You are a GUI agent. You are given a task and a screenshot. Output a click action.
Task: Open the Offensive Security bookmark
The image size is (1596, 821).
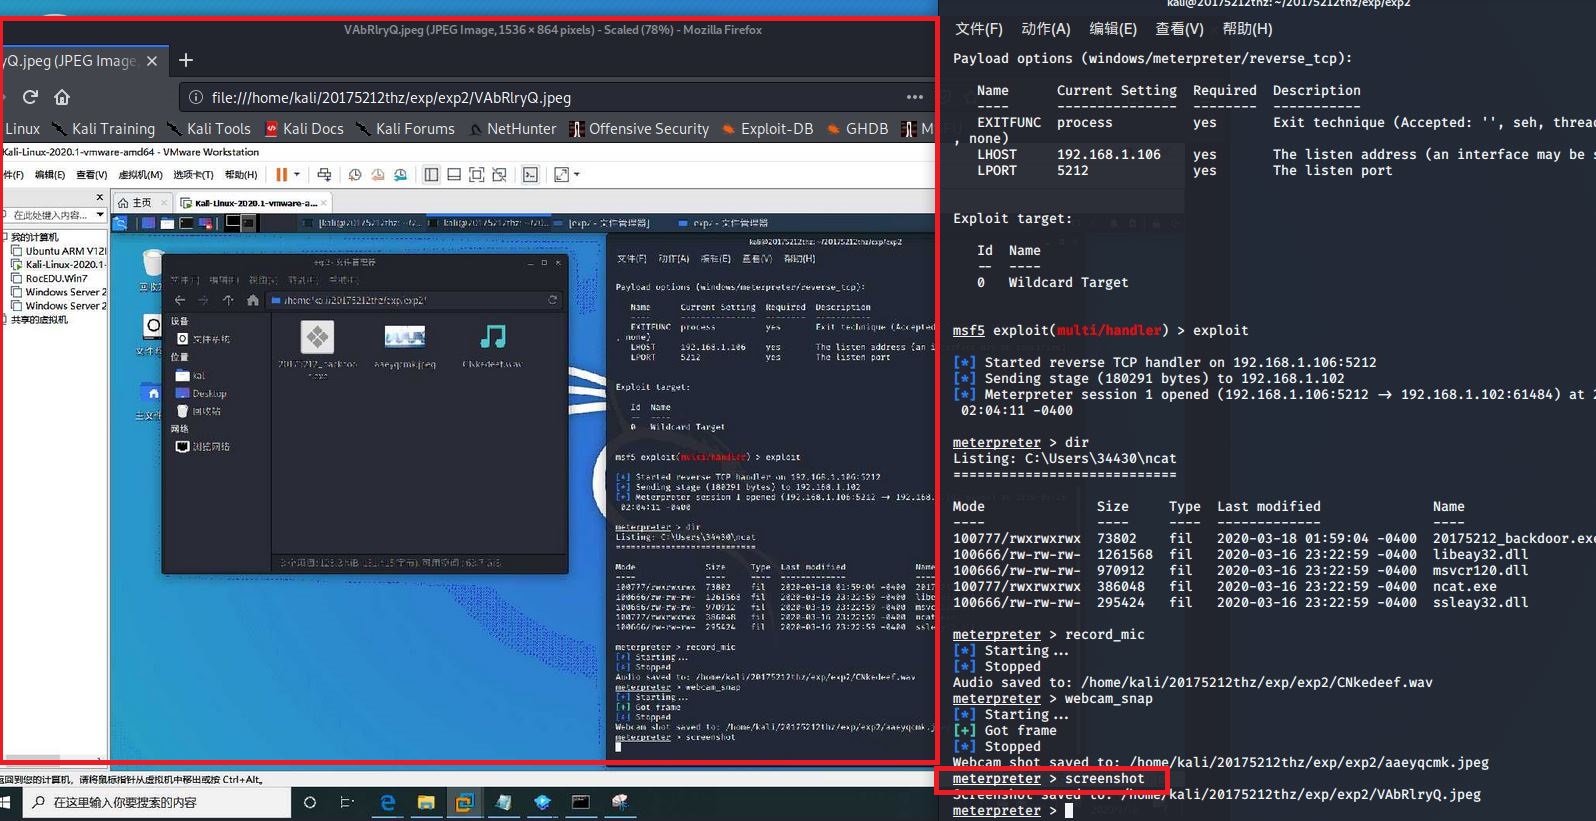[x=639, y=129]
